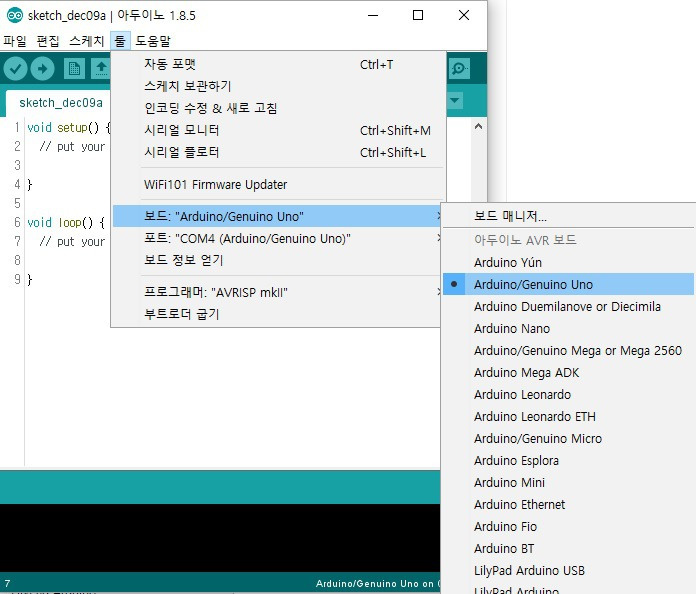Choose Arduino Ethernet board
Image resolution: width=696 pixels, height=594 pixels.
tap(568, 504)
